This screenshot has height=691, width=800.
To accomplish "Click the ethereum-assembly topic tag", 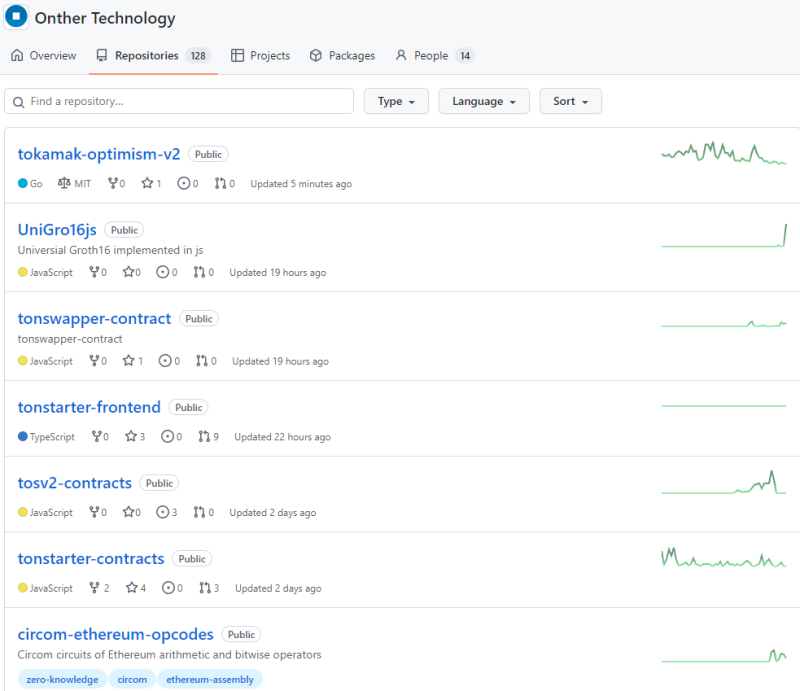I will pyautogui.click(x=210, y=679).
